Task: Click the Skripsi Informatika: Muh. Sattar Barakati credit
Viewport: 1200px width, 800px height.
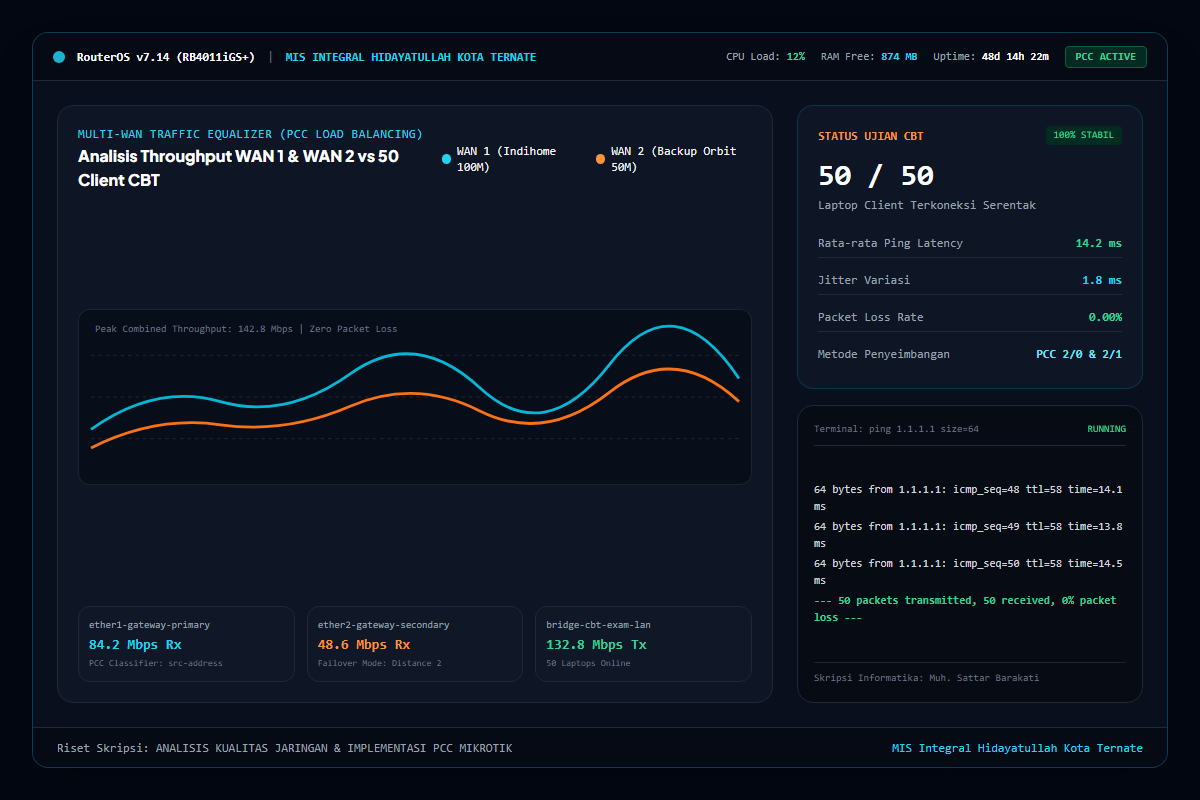Action: click(927, 678)
